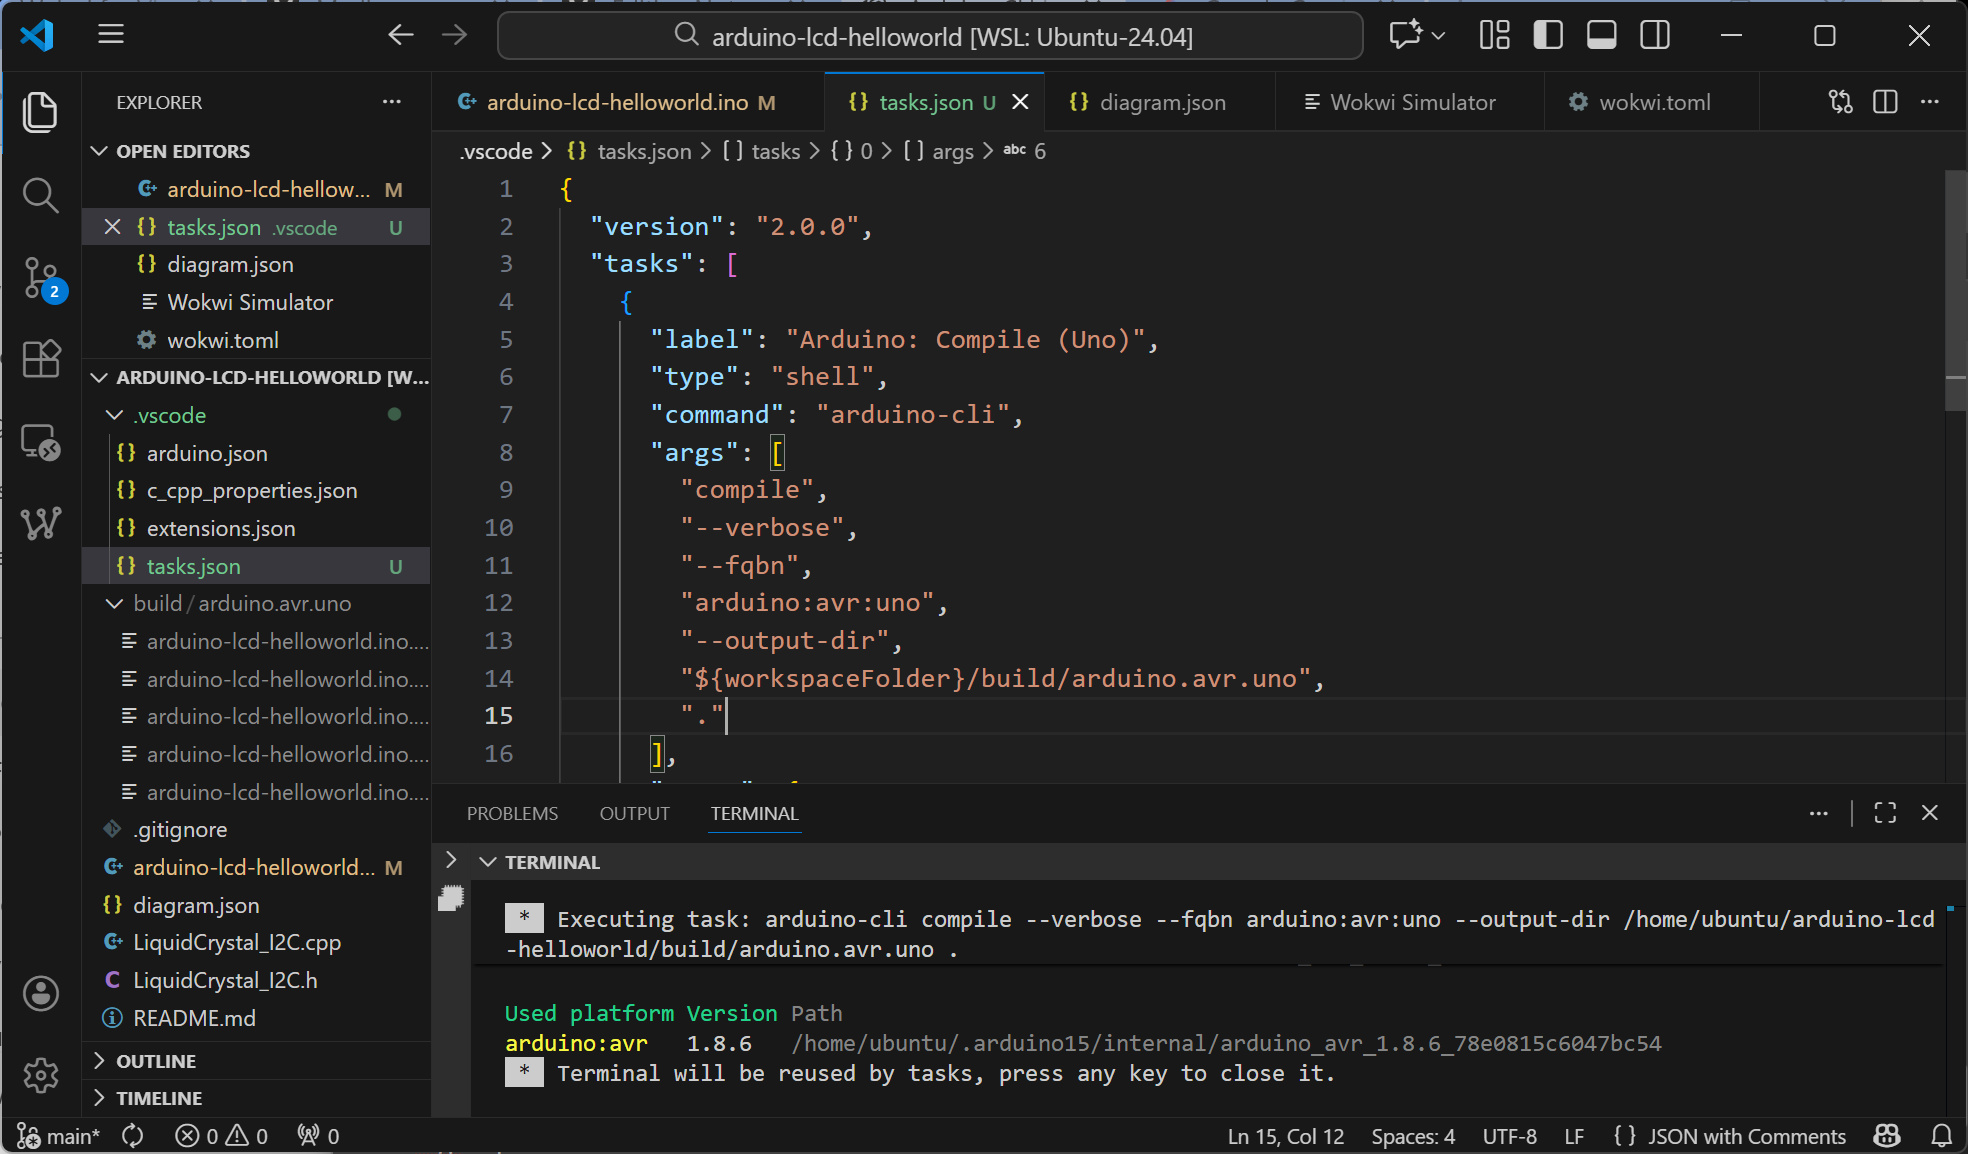Open Manage gear in activity bar
Image resolution: width=1968 pixels, height=1154 pixels.
41,1075
